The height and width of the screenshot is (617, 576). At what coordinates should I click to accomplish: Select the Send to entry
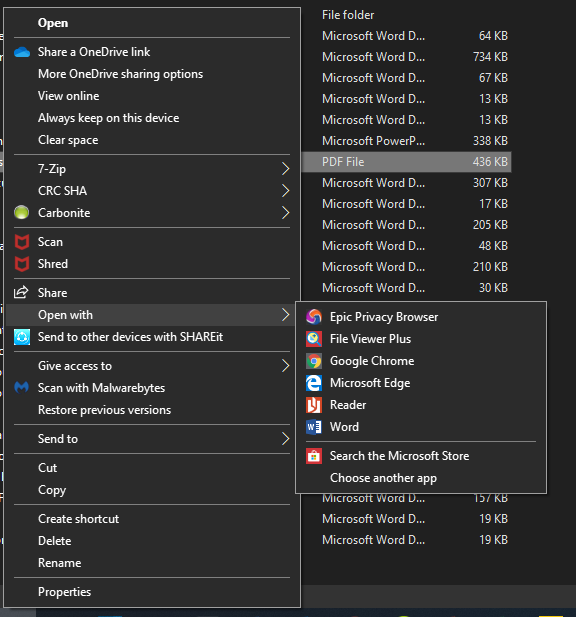coord(152,439)
